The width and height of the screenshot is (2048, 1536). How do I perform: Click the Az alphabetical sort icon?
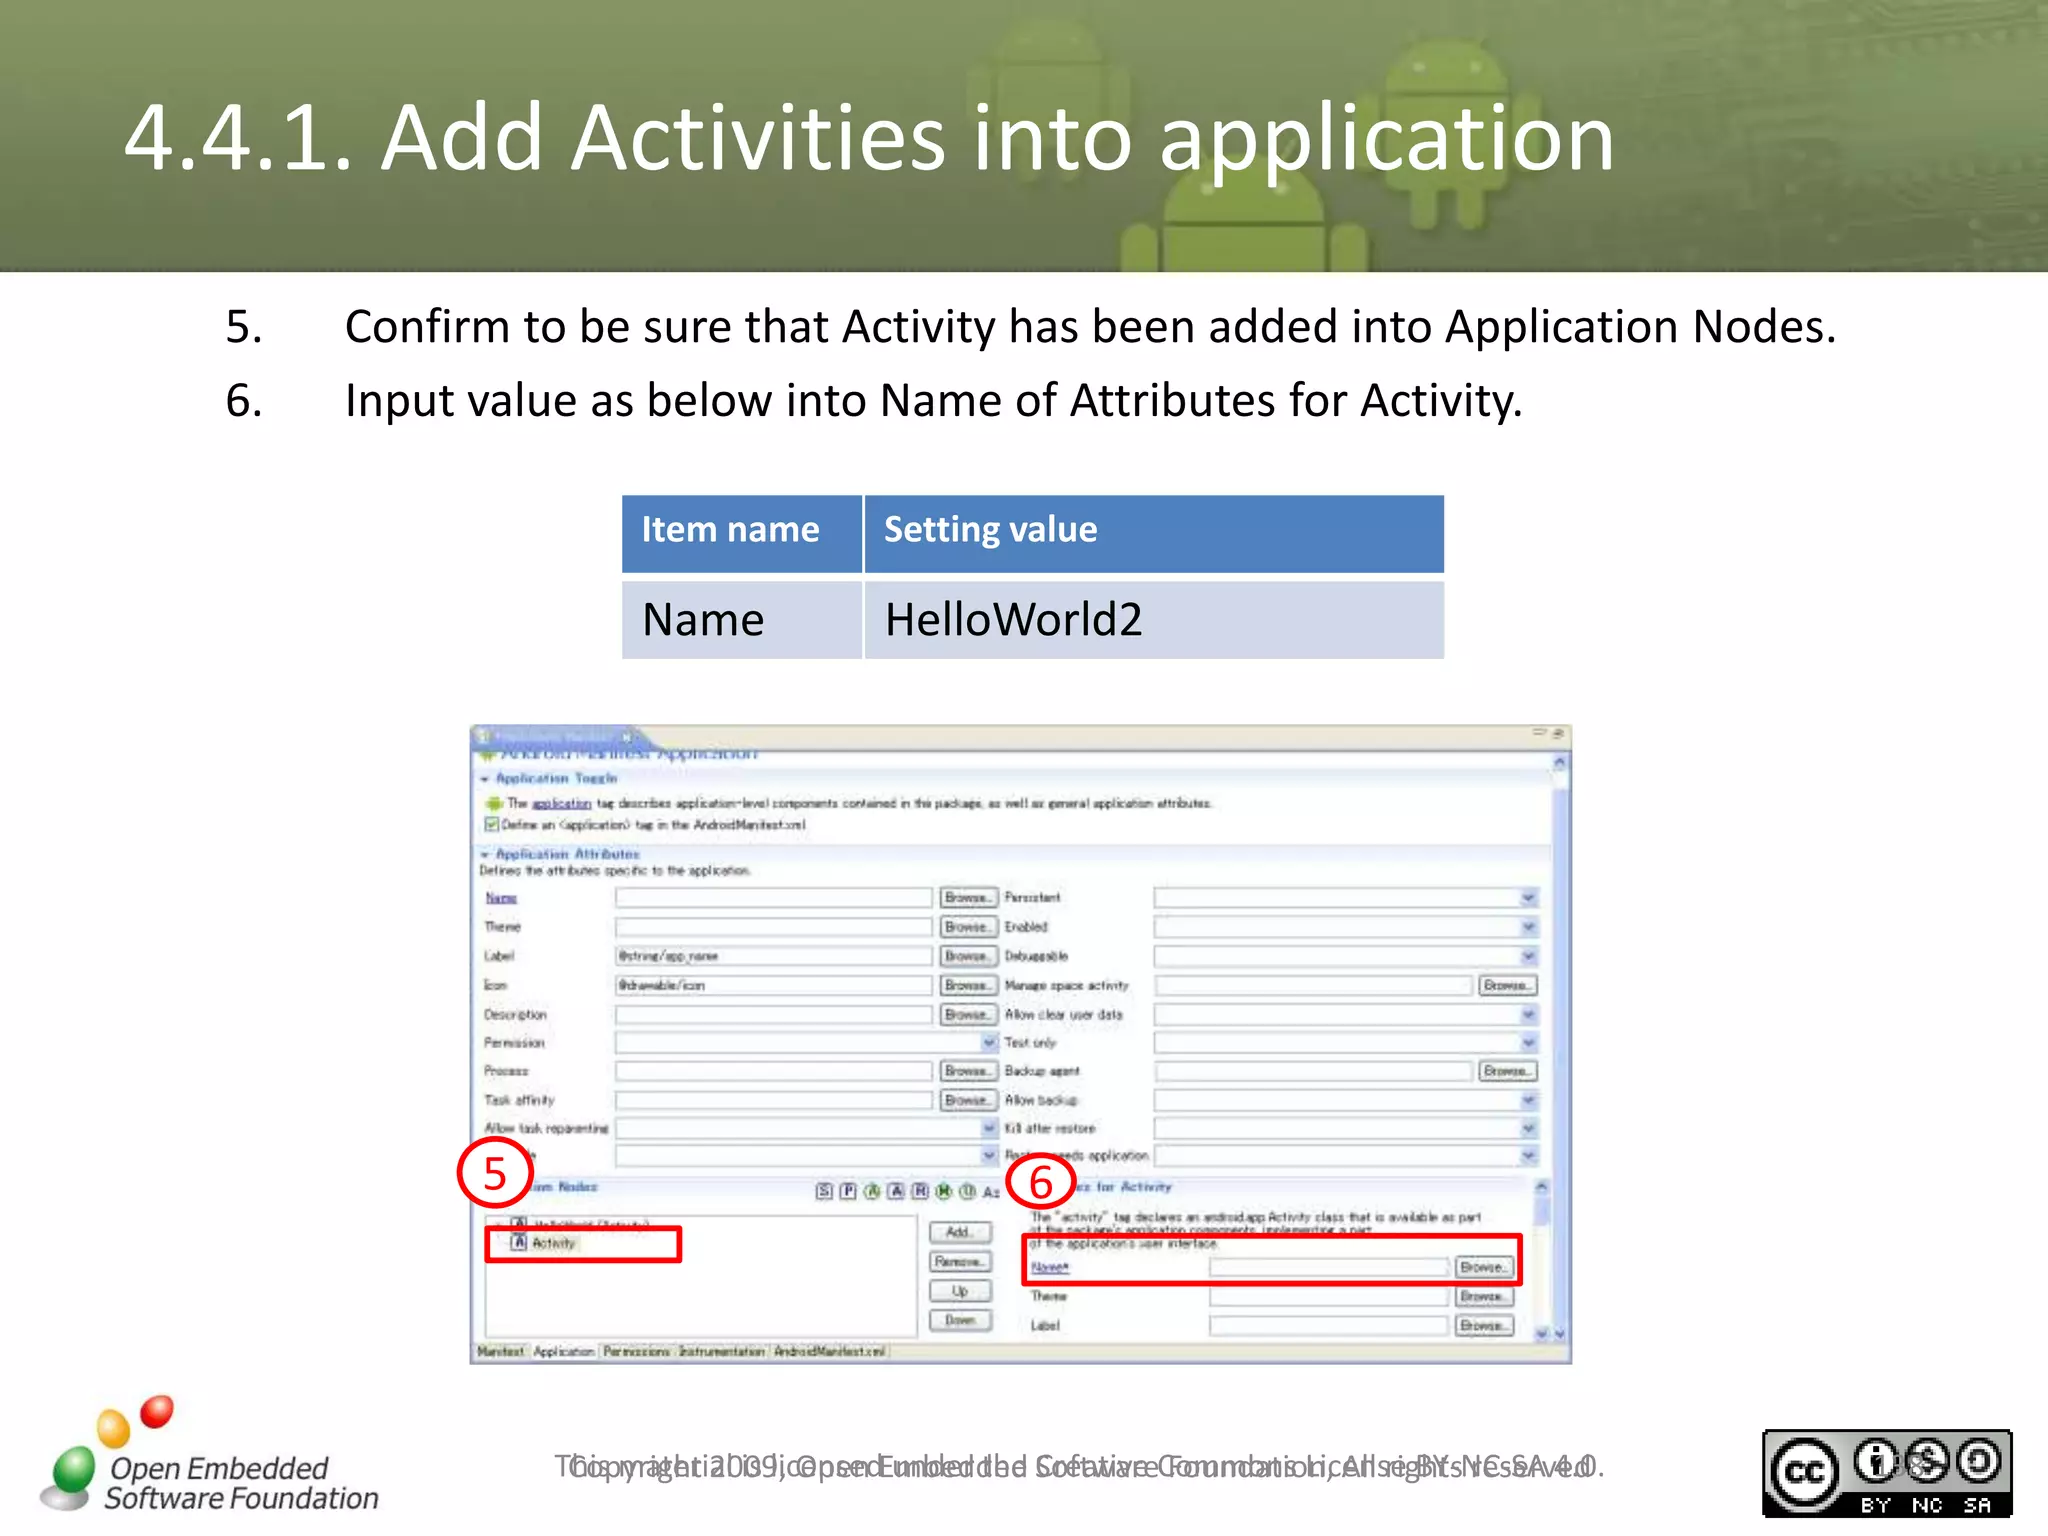(x=991, y=1192)
